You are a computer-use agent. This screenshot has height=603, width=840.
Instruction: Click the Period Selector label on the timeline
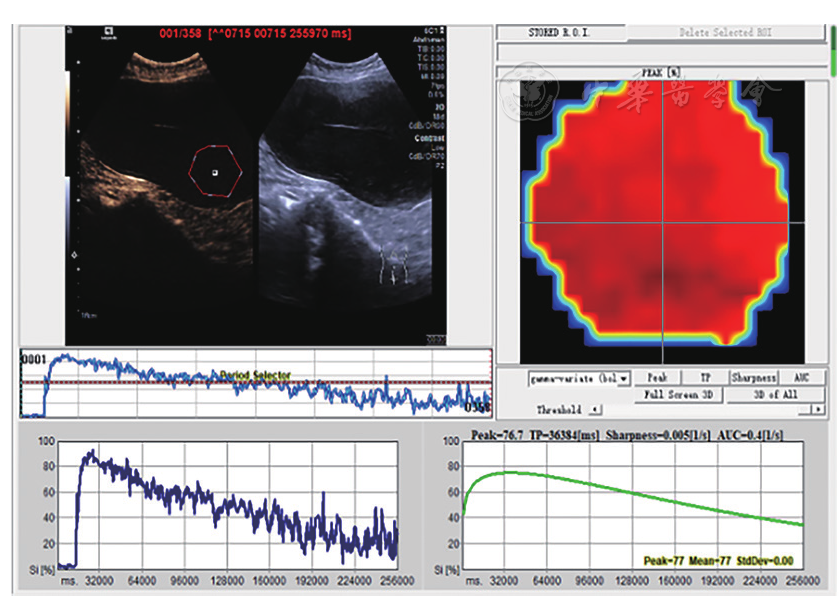click(x=256, y=376)
